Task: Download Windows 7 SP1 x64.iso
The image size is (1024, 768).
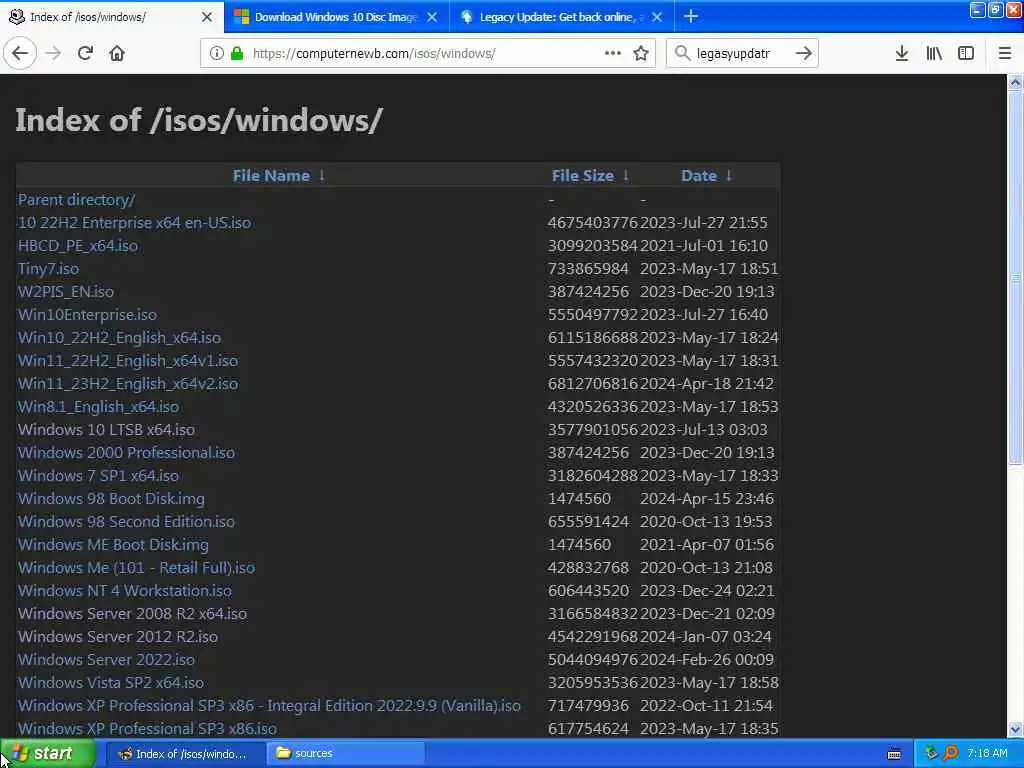Action: pyautogui.click(x=99, y=475)
